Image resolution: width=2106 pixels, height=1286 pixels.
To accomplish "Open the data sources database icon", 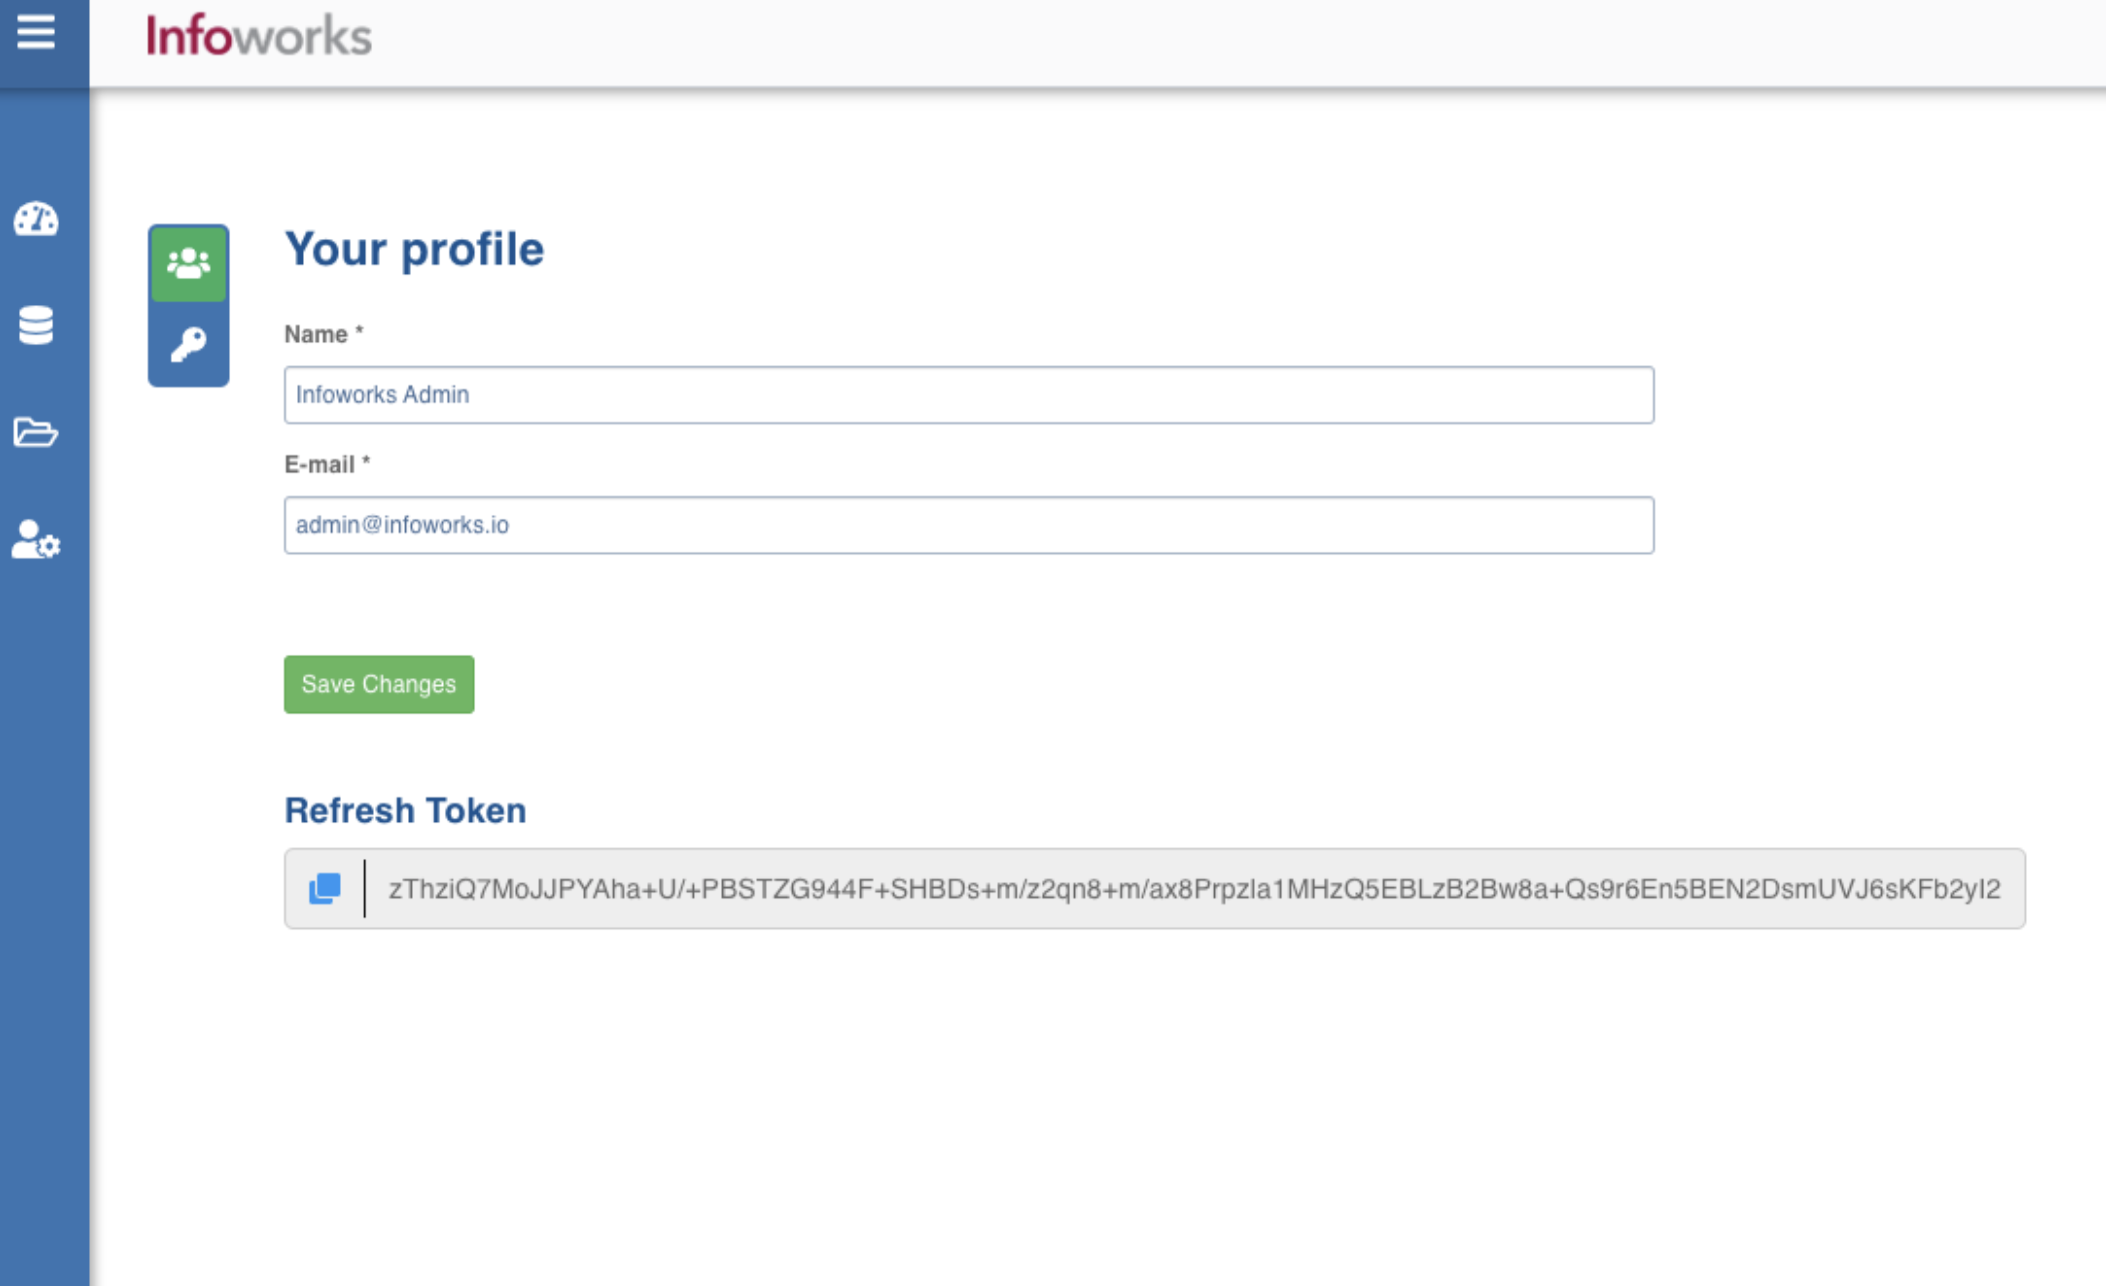I will click(x=36, y=325).
